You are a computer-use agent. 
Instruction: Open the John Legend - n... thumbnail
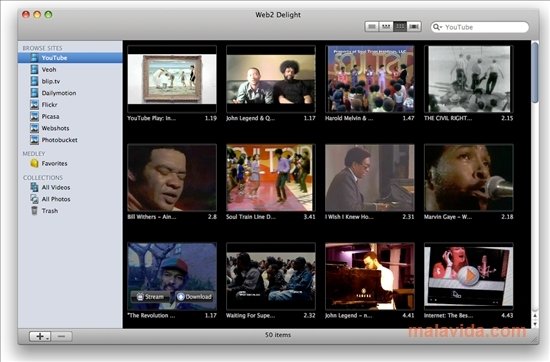(370, 276)
